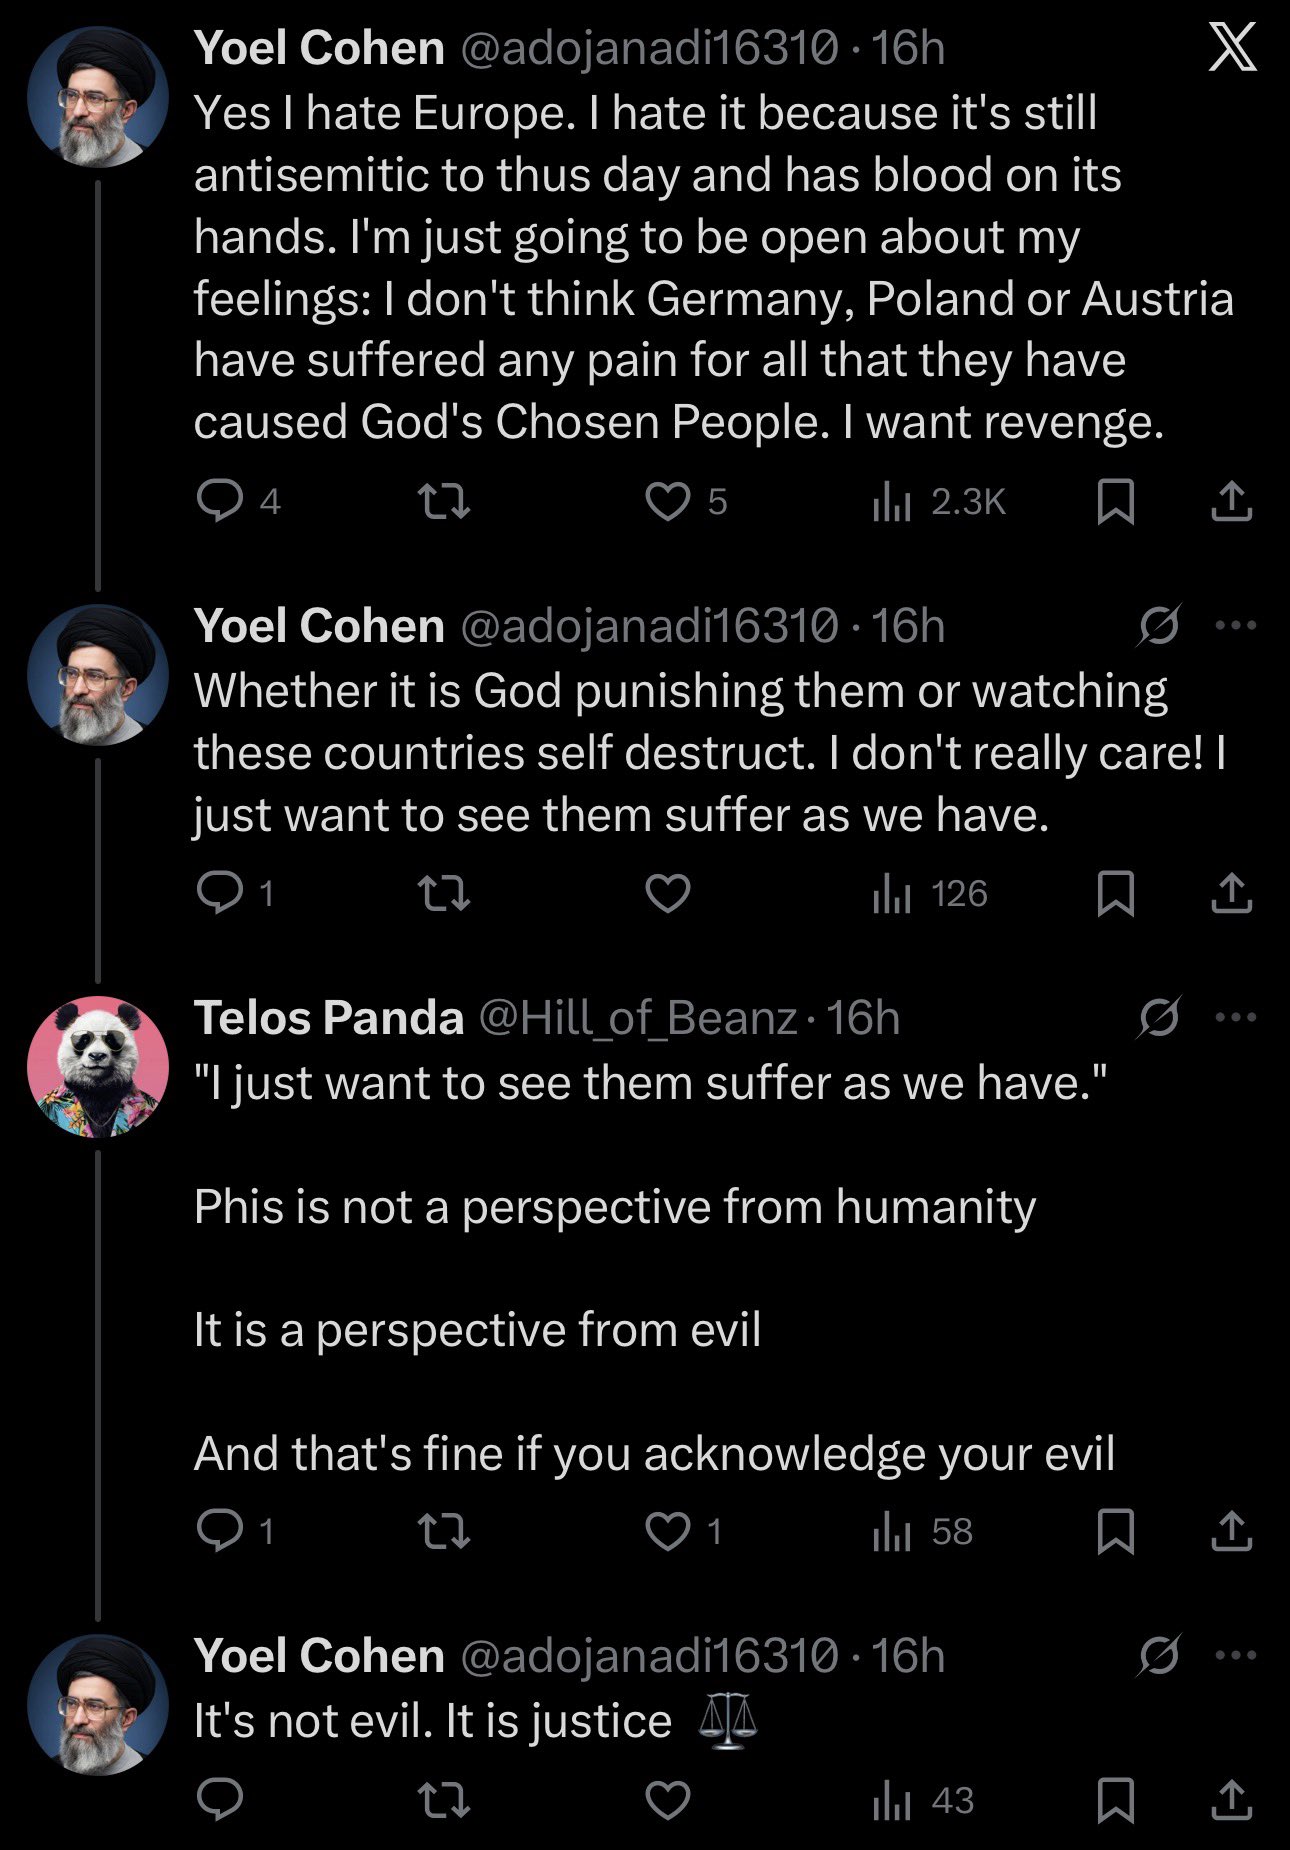1290x1850 pixels.
Task: Share the first tweet in thread
Action: tap(1231, 501)
